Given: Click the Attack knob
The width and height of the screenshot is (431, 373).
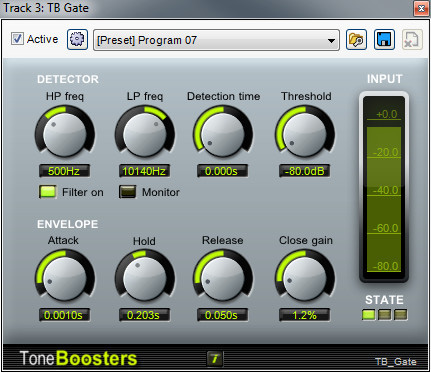Looking at the screenshot, I should (x=65, y=278).
